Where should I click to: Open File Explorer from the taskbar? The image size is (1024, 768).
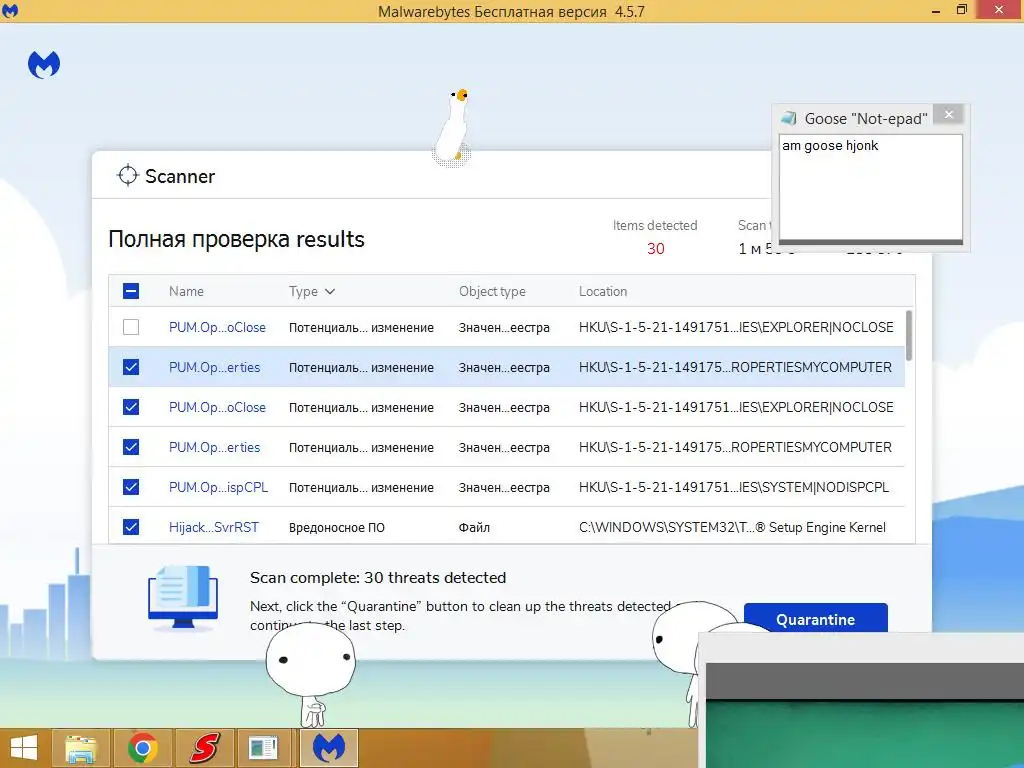click(80, 748)
